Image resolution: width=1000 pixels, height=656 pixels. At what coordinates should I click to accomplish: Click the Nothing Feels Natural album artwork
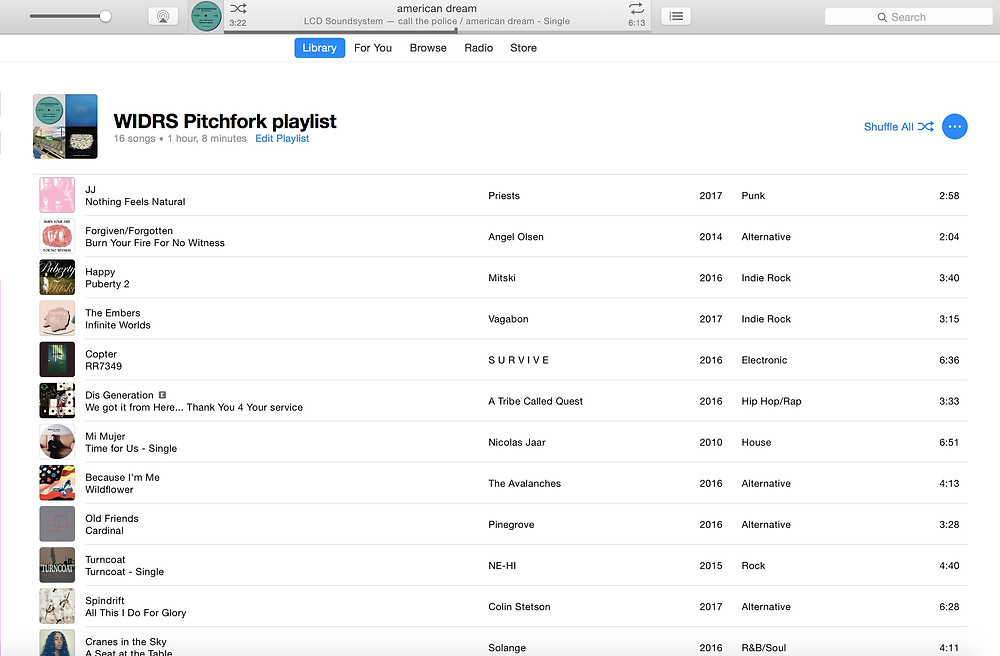57,195
